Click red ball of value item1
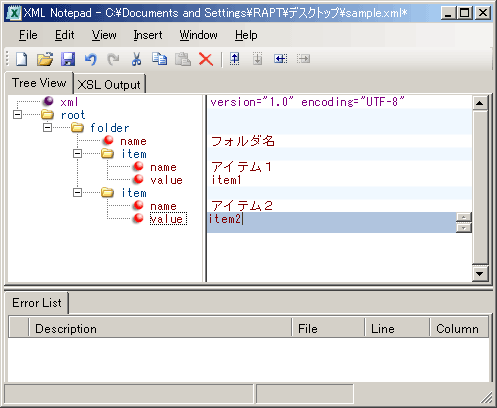The image size is (497, 408). (x=138, y=179)
